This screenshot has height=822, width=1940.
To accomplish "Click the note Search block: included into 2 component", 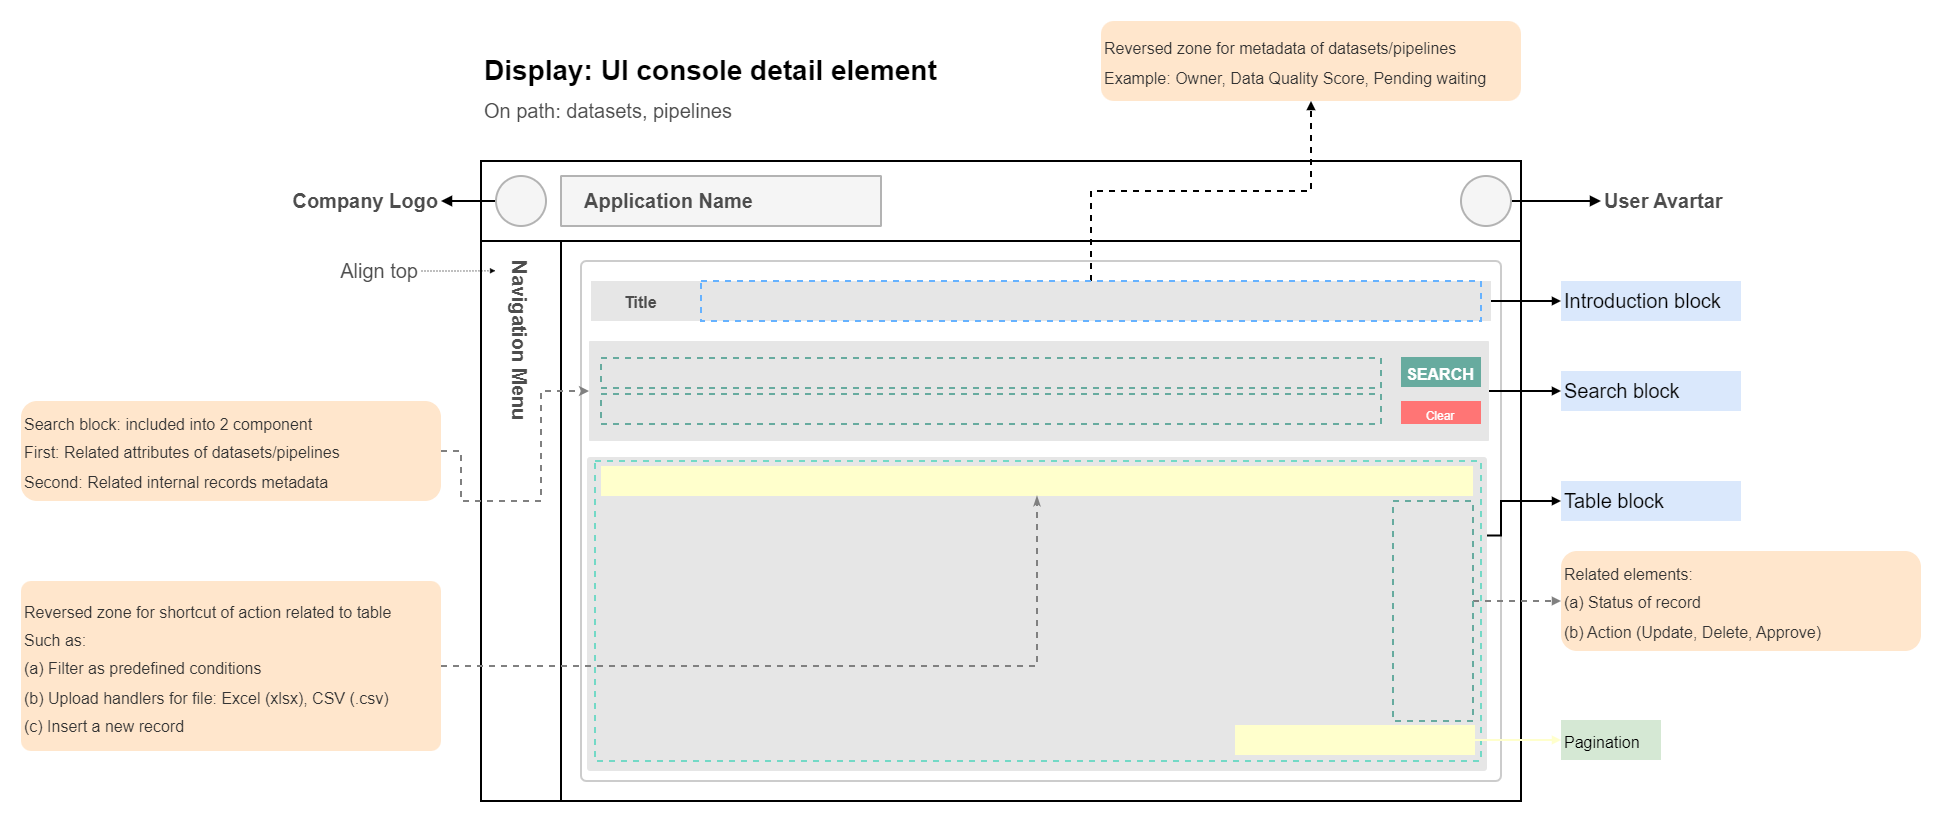I will [168, 424].
